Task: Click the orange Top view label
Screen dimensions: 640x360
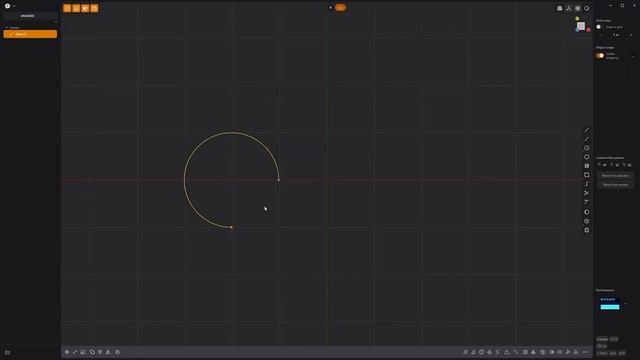Action: pos(340,7)
